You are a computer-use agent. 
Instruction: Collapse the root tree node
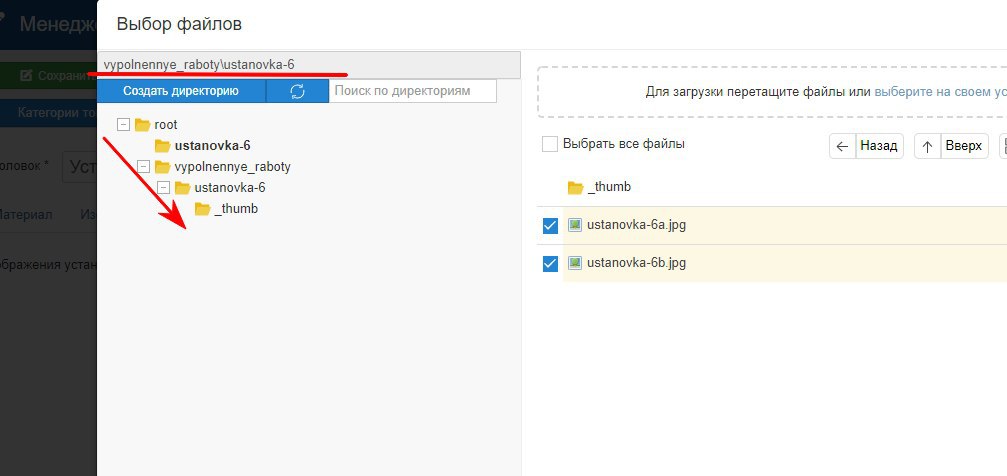tap(123, 125)
